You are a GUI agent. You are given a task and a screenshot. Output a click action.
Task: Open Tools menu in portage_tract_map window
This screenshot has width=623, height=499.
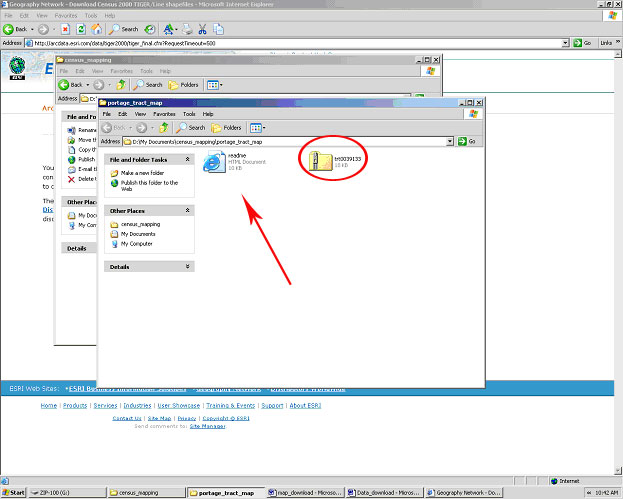pos(189,114)
